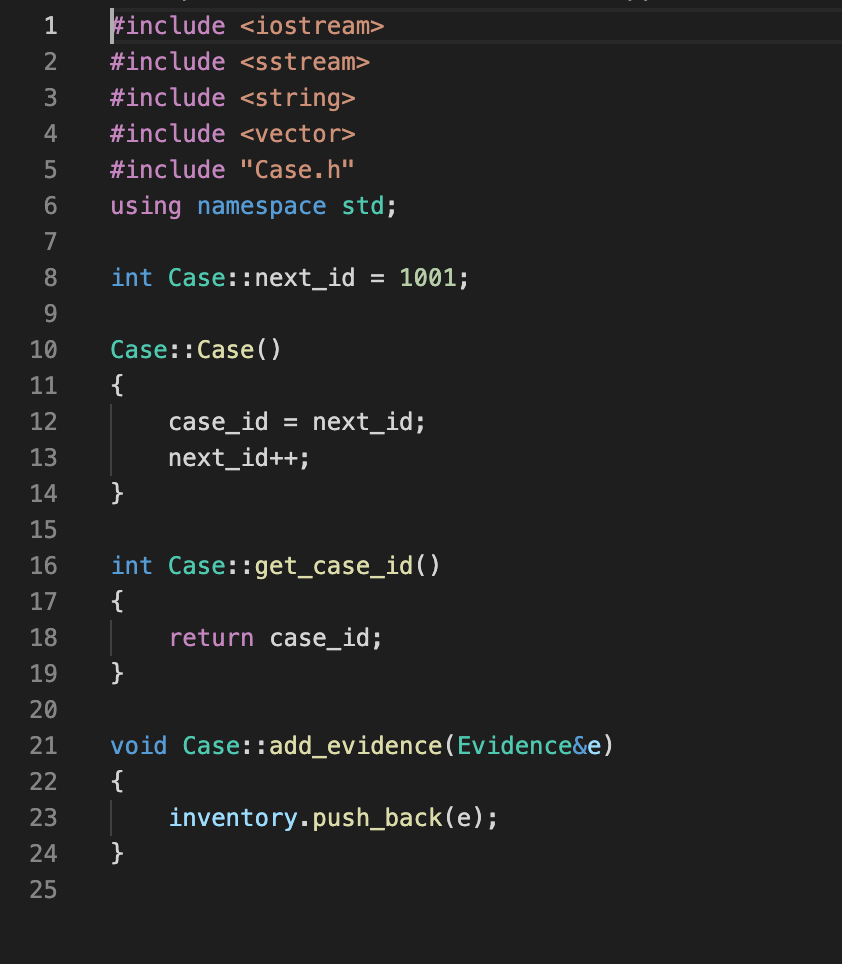Viewport: 842px width, 964px height.
Task: Click line number 8 in the gutter
Action: point(51,278)
